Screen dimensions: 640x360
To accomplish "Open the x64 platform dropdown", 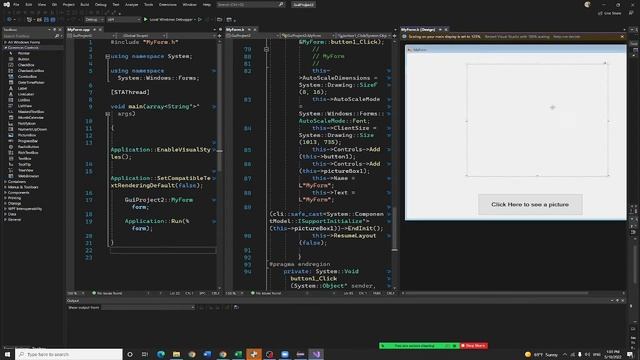I will (x=123, y=19).
